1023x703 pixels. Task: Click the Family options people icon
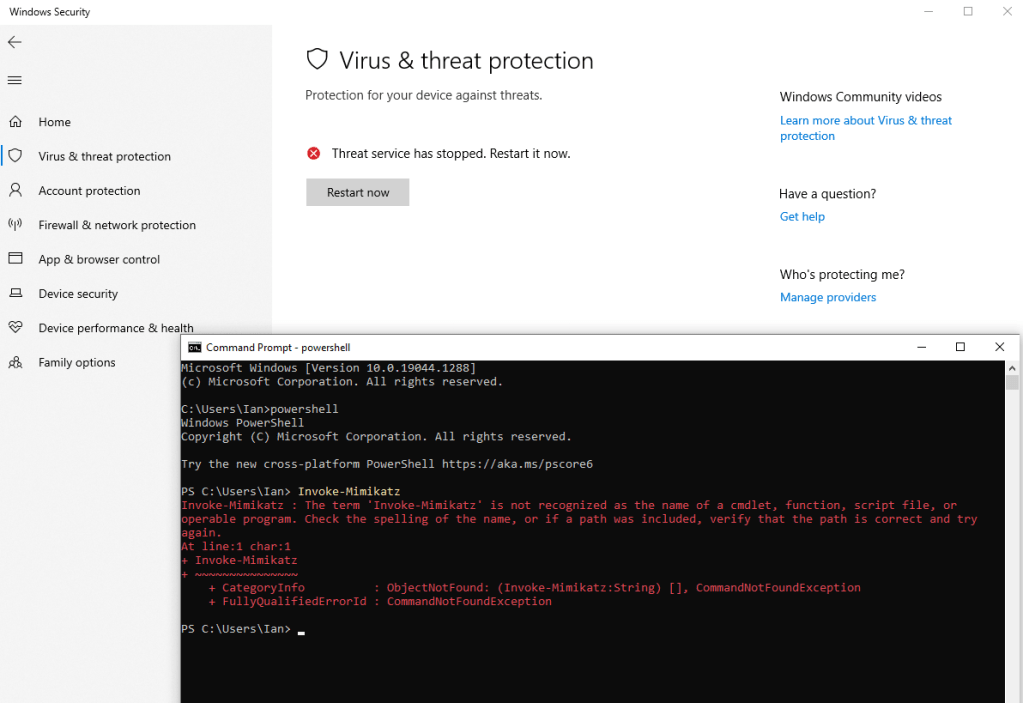[x=15, y=362]
